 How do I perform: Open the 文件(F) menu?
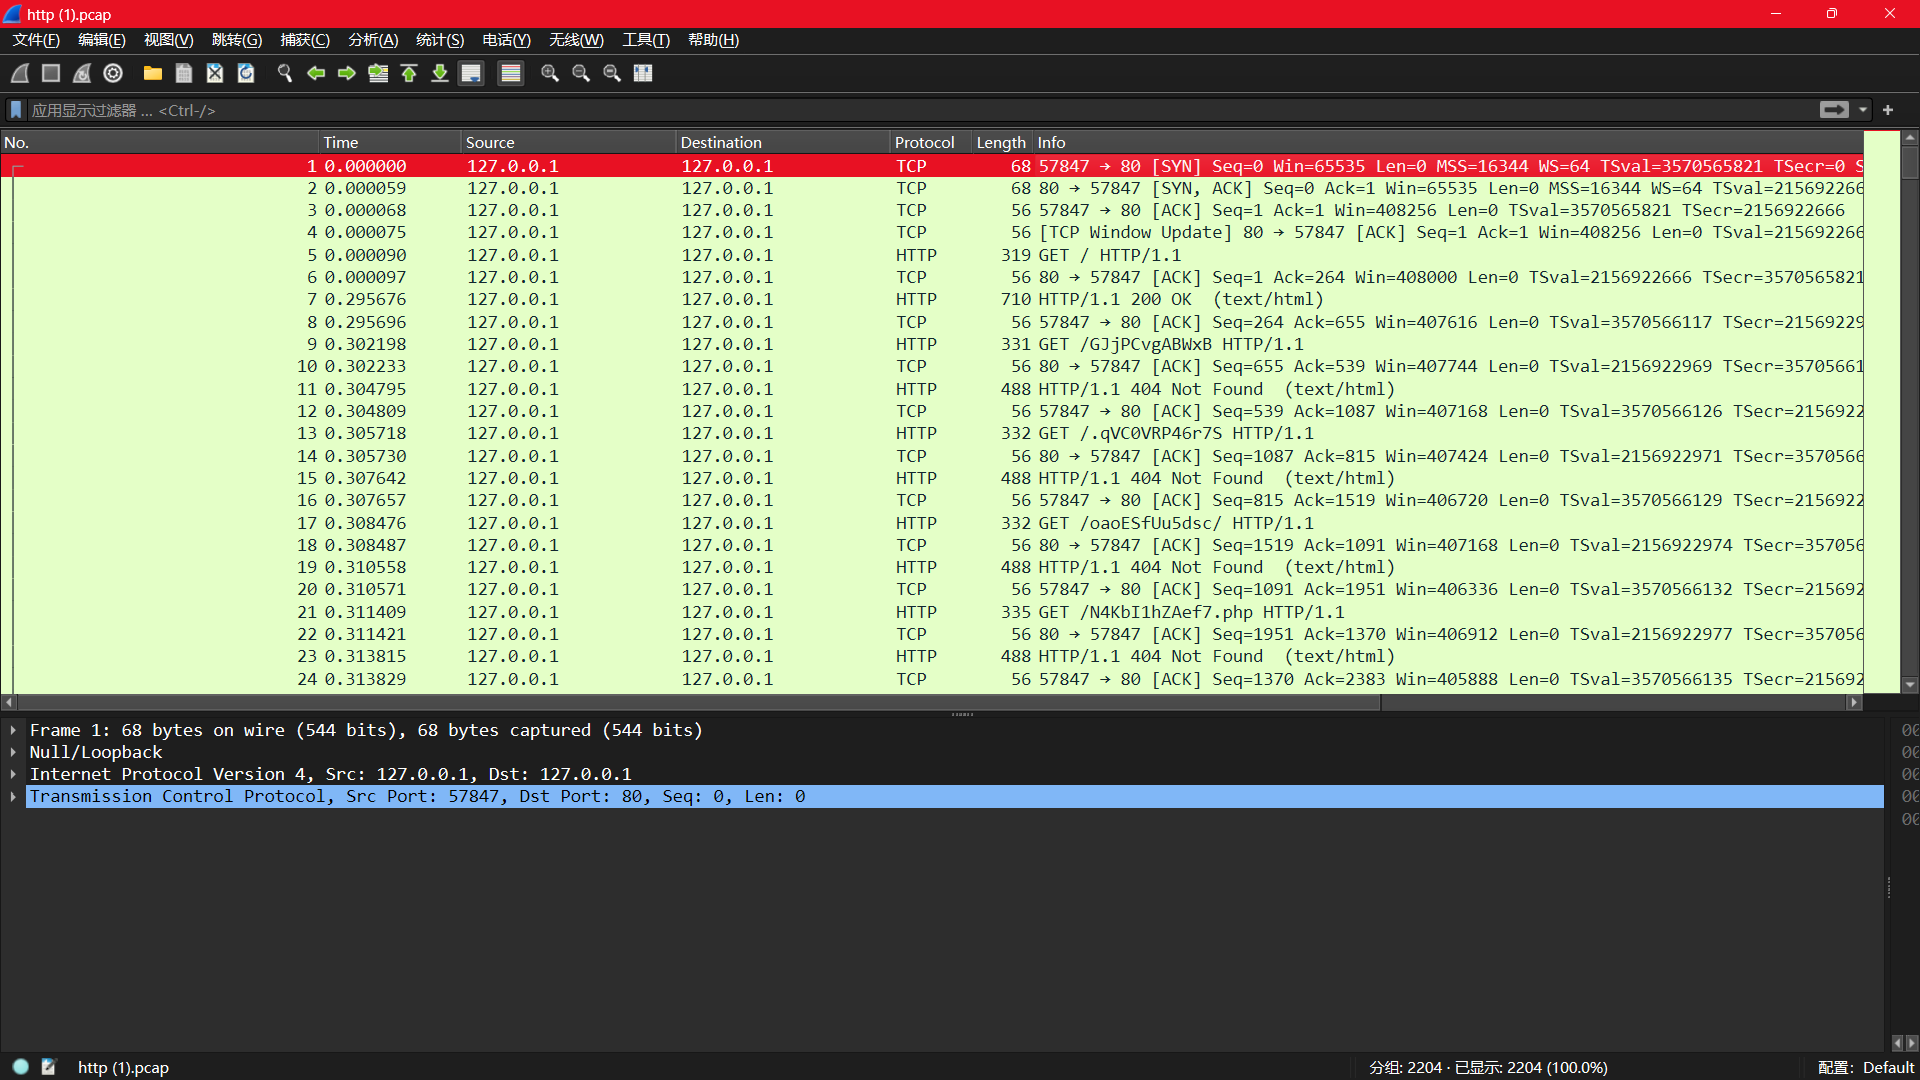pos(36,40)
